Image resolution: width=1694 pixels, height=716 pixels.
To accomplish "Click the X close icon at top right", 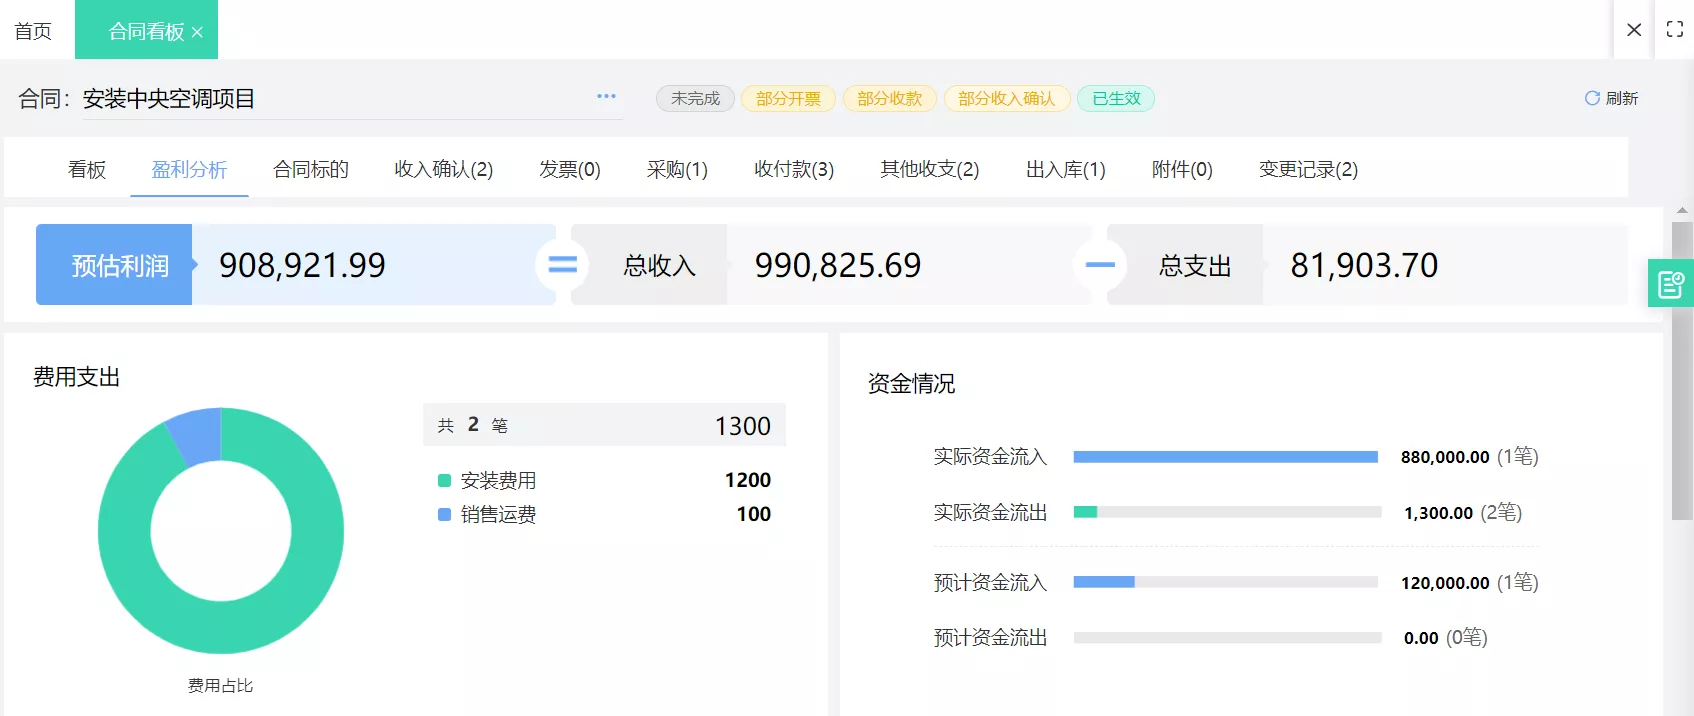I will click(1634, 30).
